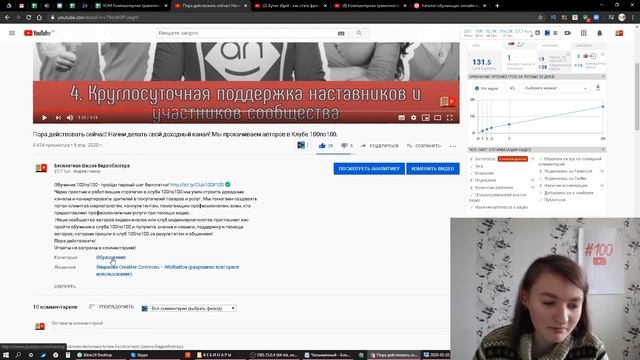Open the Образование category link

pyautogui.click(x=111, y=258)
